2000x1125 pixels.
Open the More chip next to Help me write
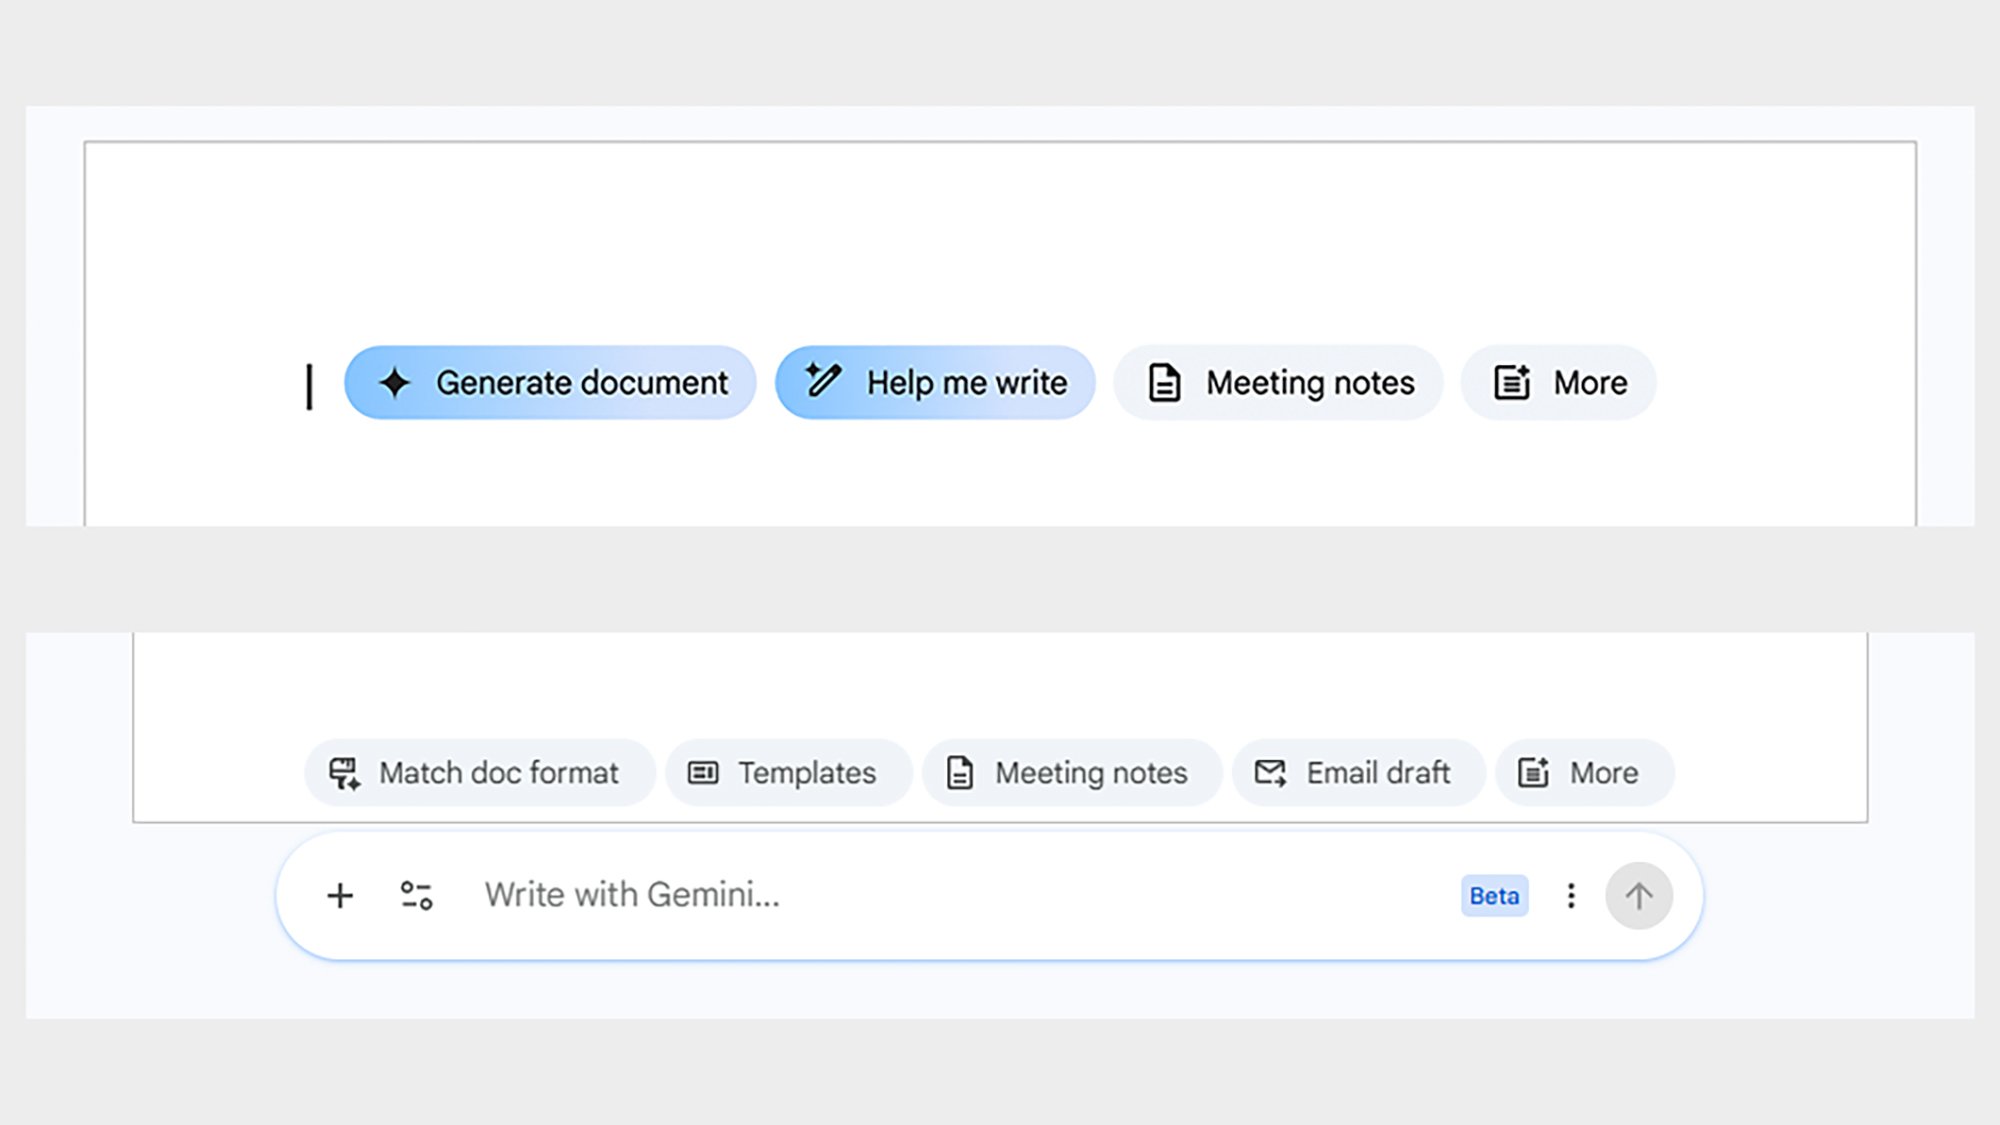tap(1558, 383)
